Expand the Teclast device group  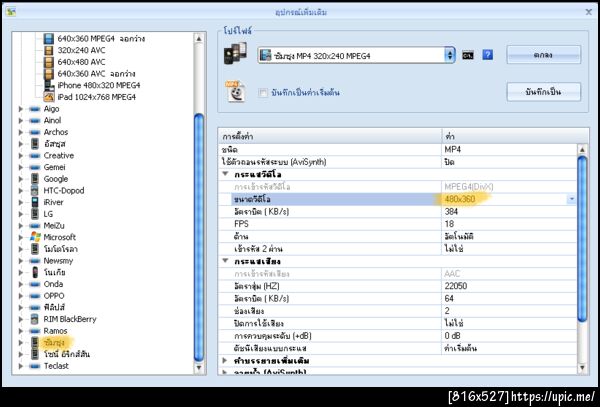(x=21, y=366)
